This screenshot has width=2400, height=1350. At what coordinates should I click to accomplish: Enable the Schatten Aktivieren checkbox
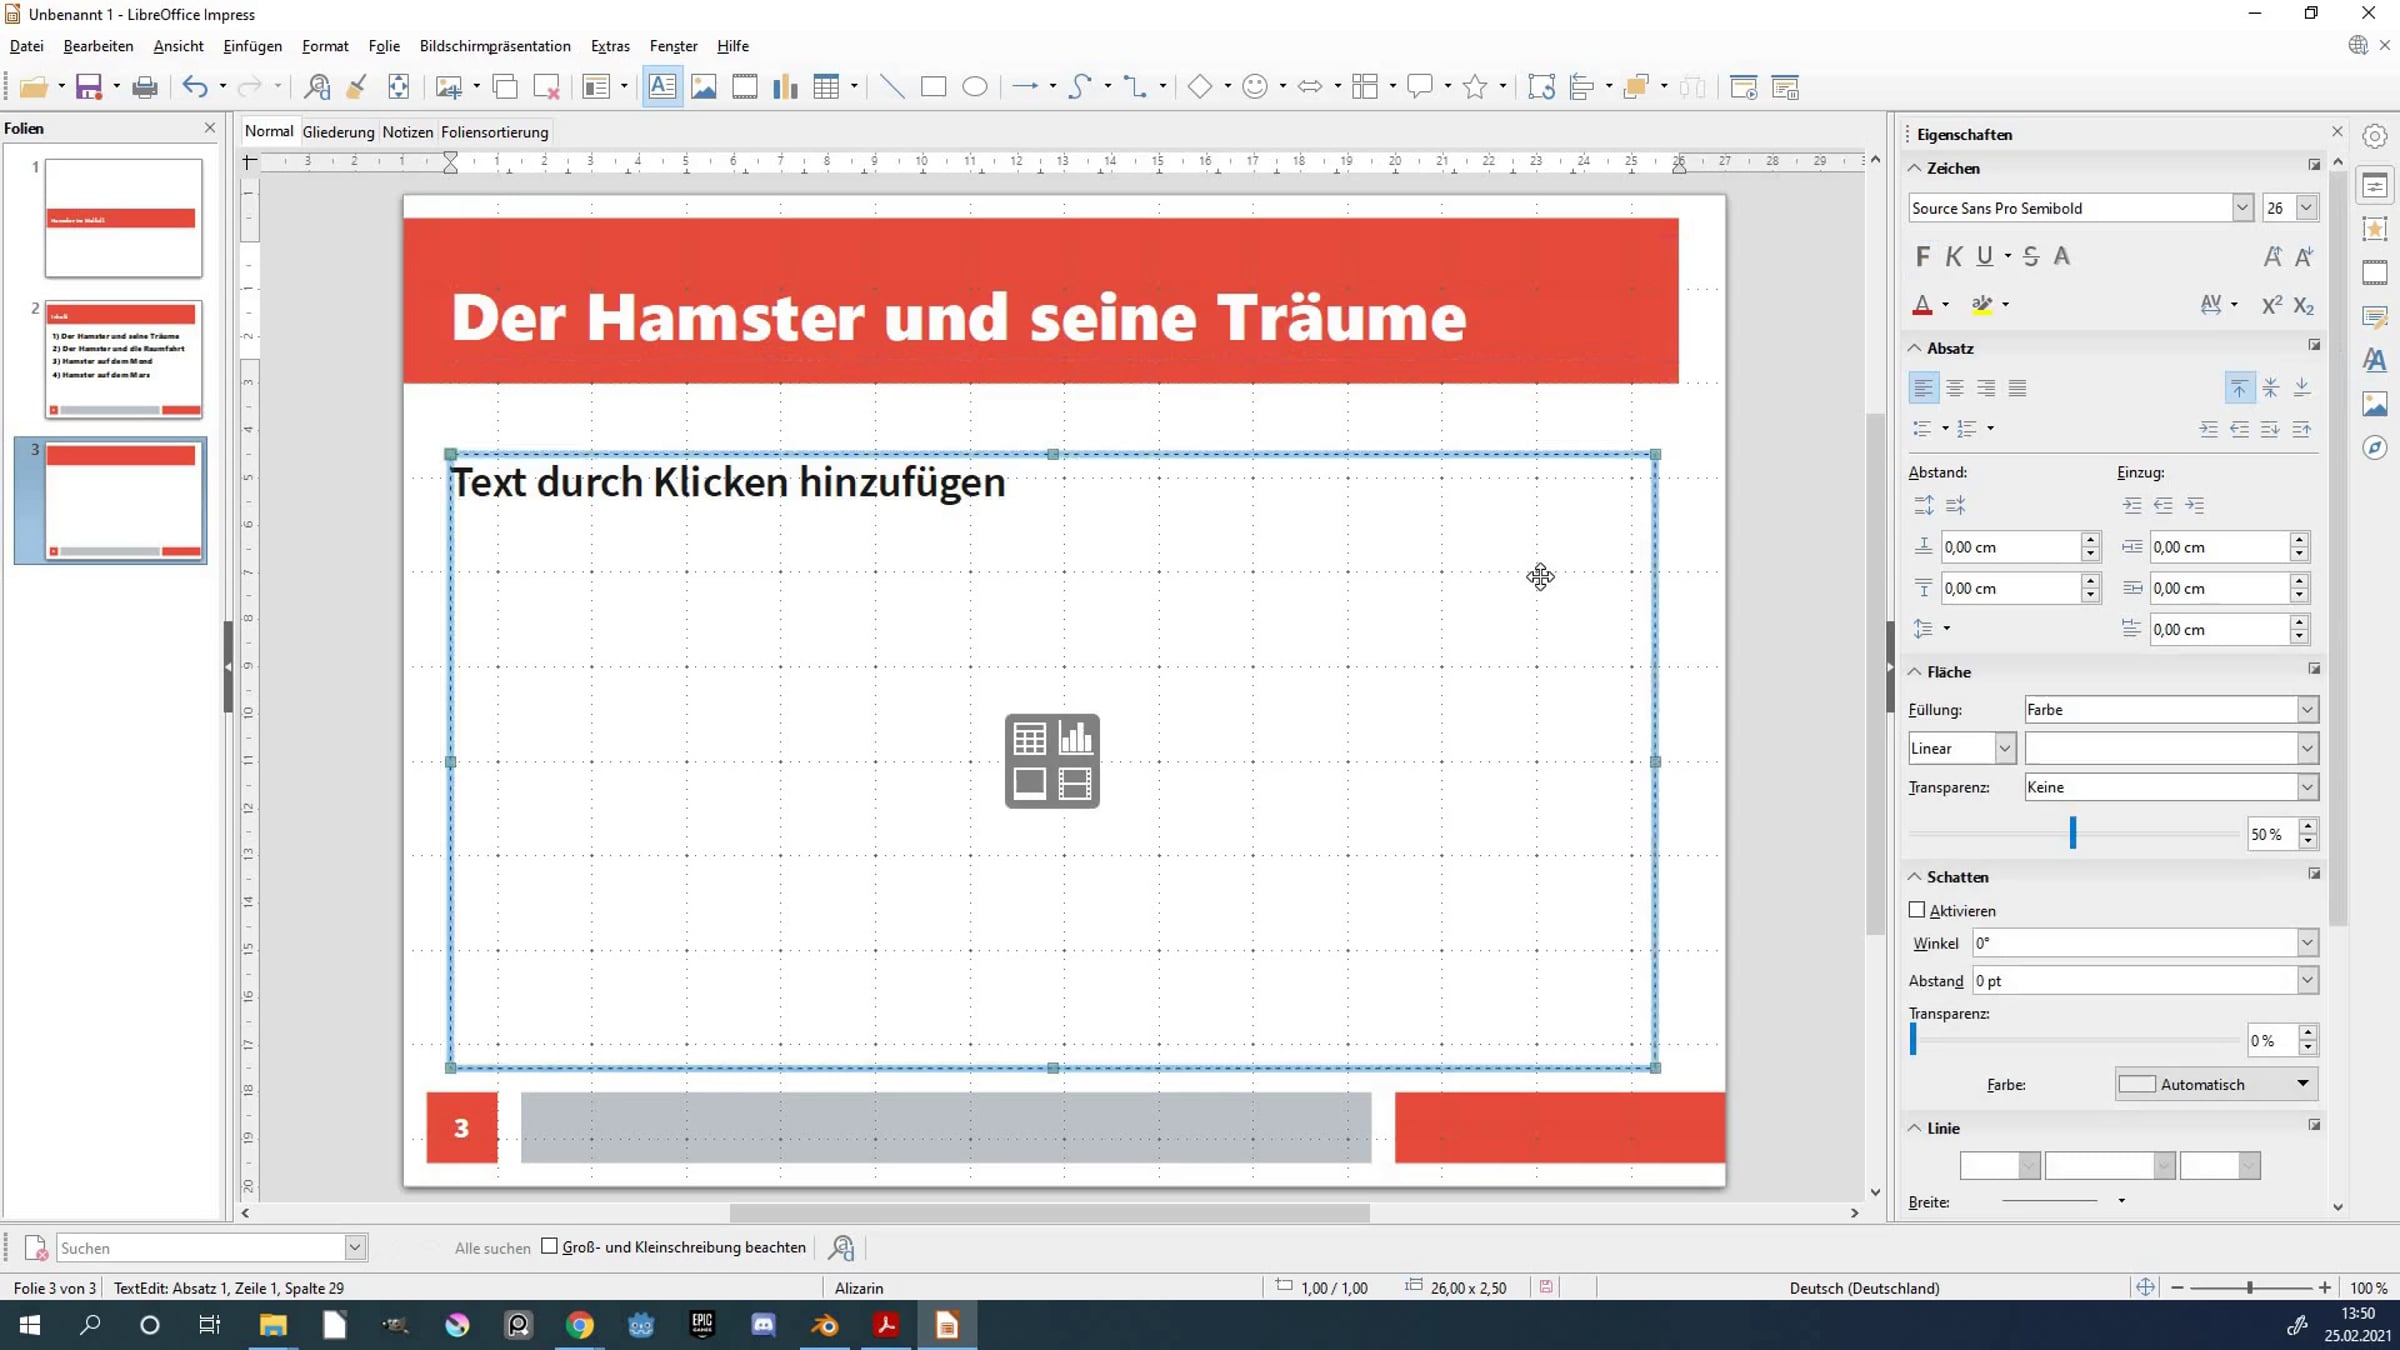coord(1917,910)
